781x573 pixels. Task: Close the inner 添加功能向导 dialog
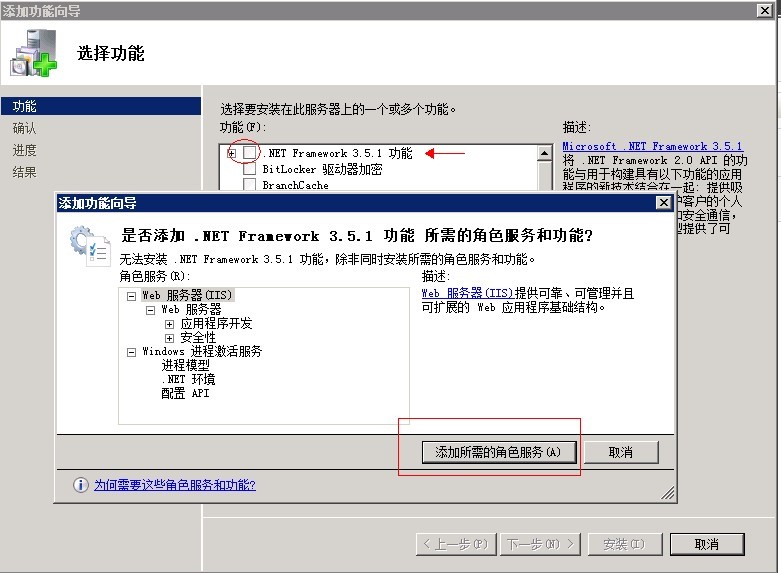663,203
